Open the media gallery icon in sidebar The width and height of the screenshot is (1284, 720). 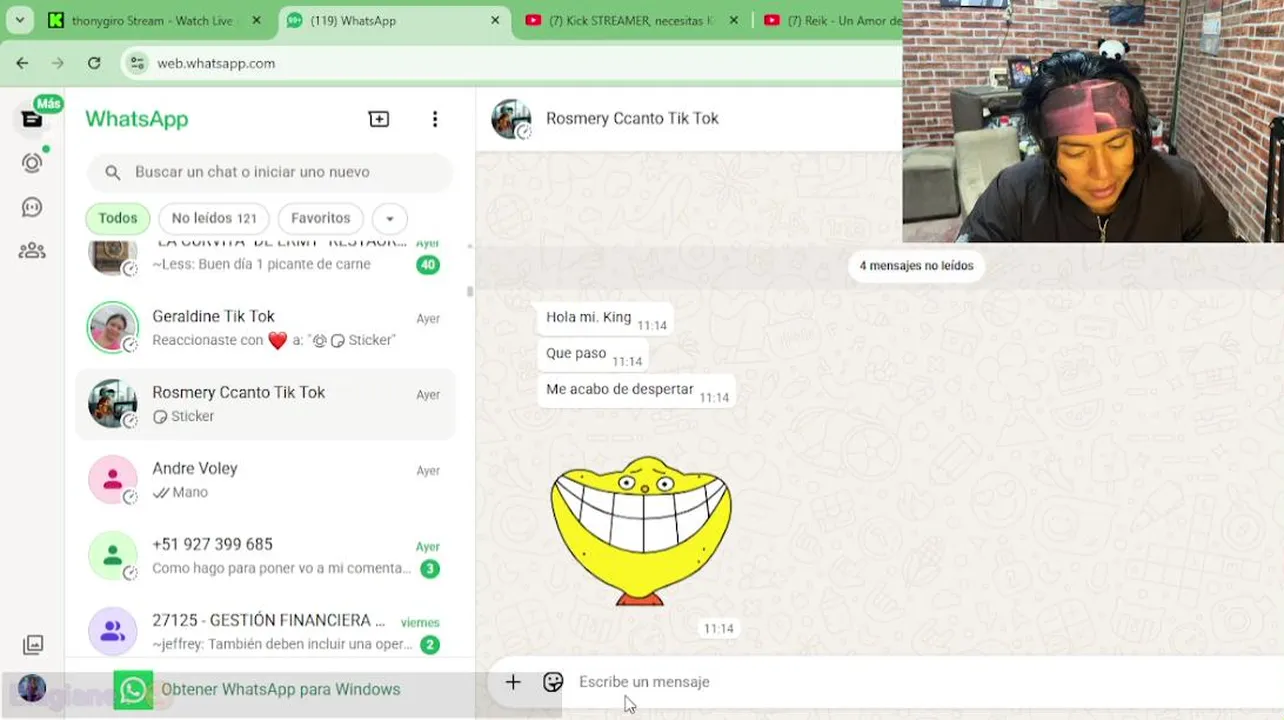tap(33, 645)
